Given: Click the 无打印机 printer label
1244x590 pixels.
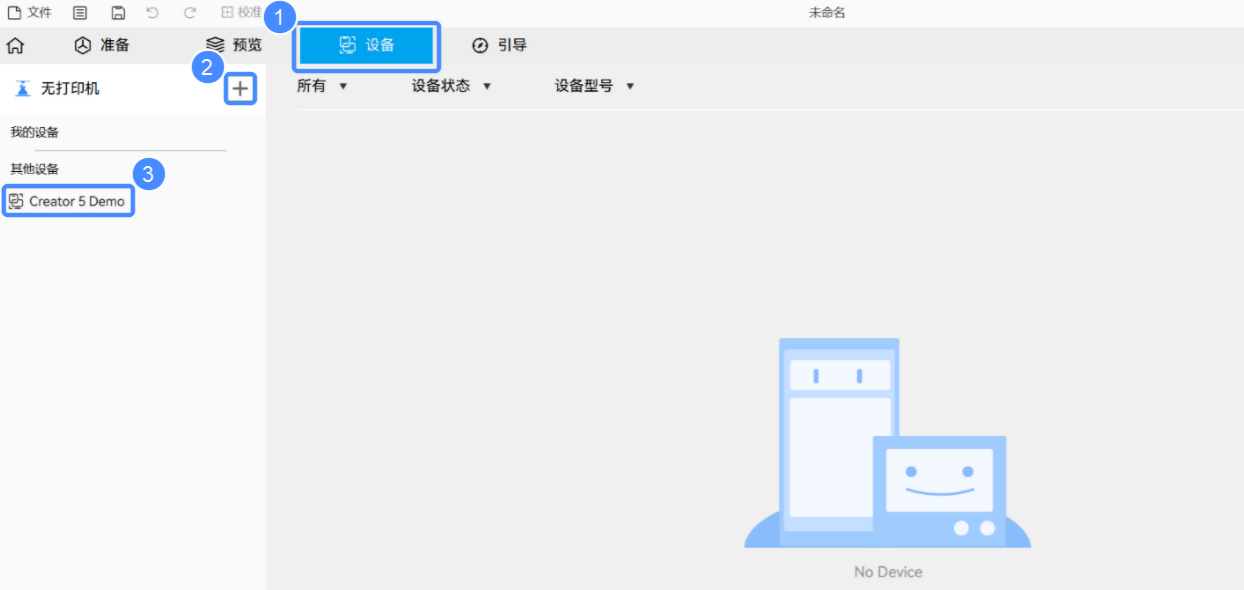Looking at the screenshot, I should [70, 89].
